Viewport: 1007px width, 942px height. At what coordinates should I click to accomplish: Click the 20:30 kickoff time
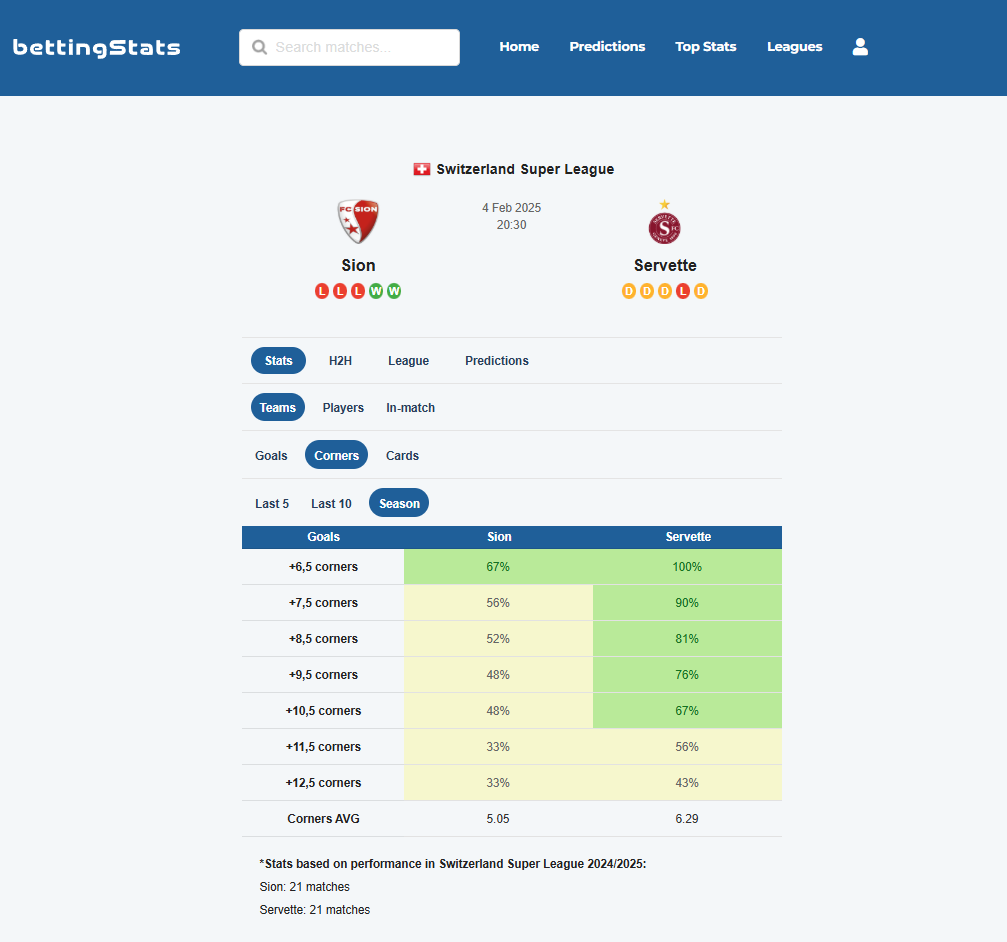pos(511,225)
